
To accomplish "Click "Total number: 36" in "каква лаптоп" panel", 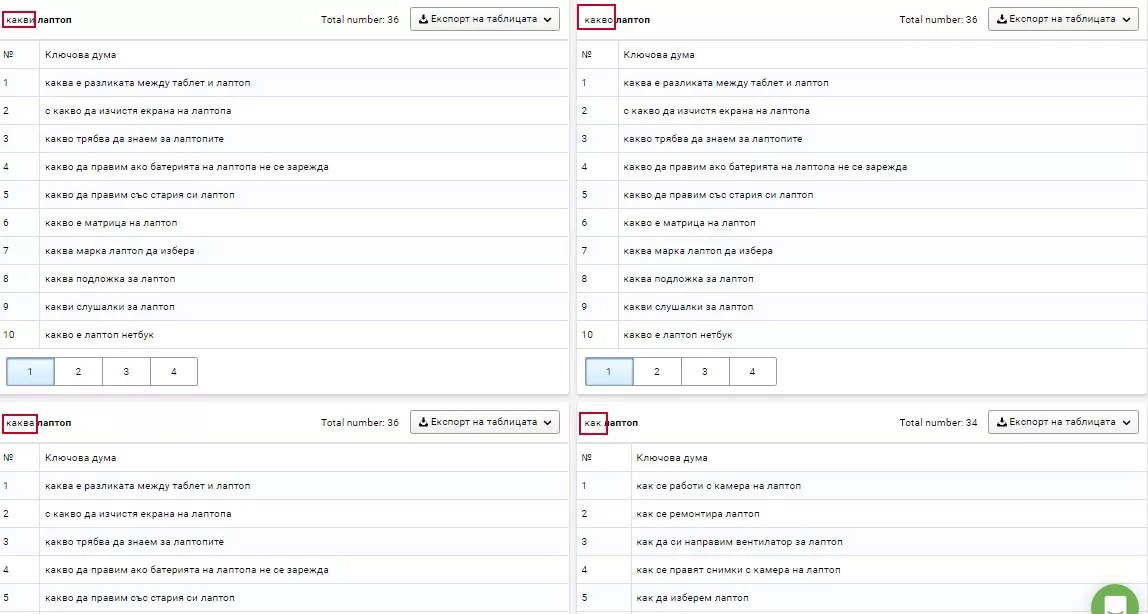I will [x=359, y=423].
